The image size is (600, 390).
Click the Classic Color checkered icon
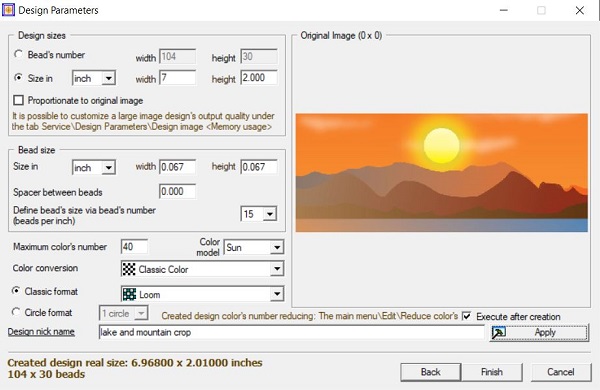129,269
